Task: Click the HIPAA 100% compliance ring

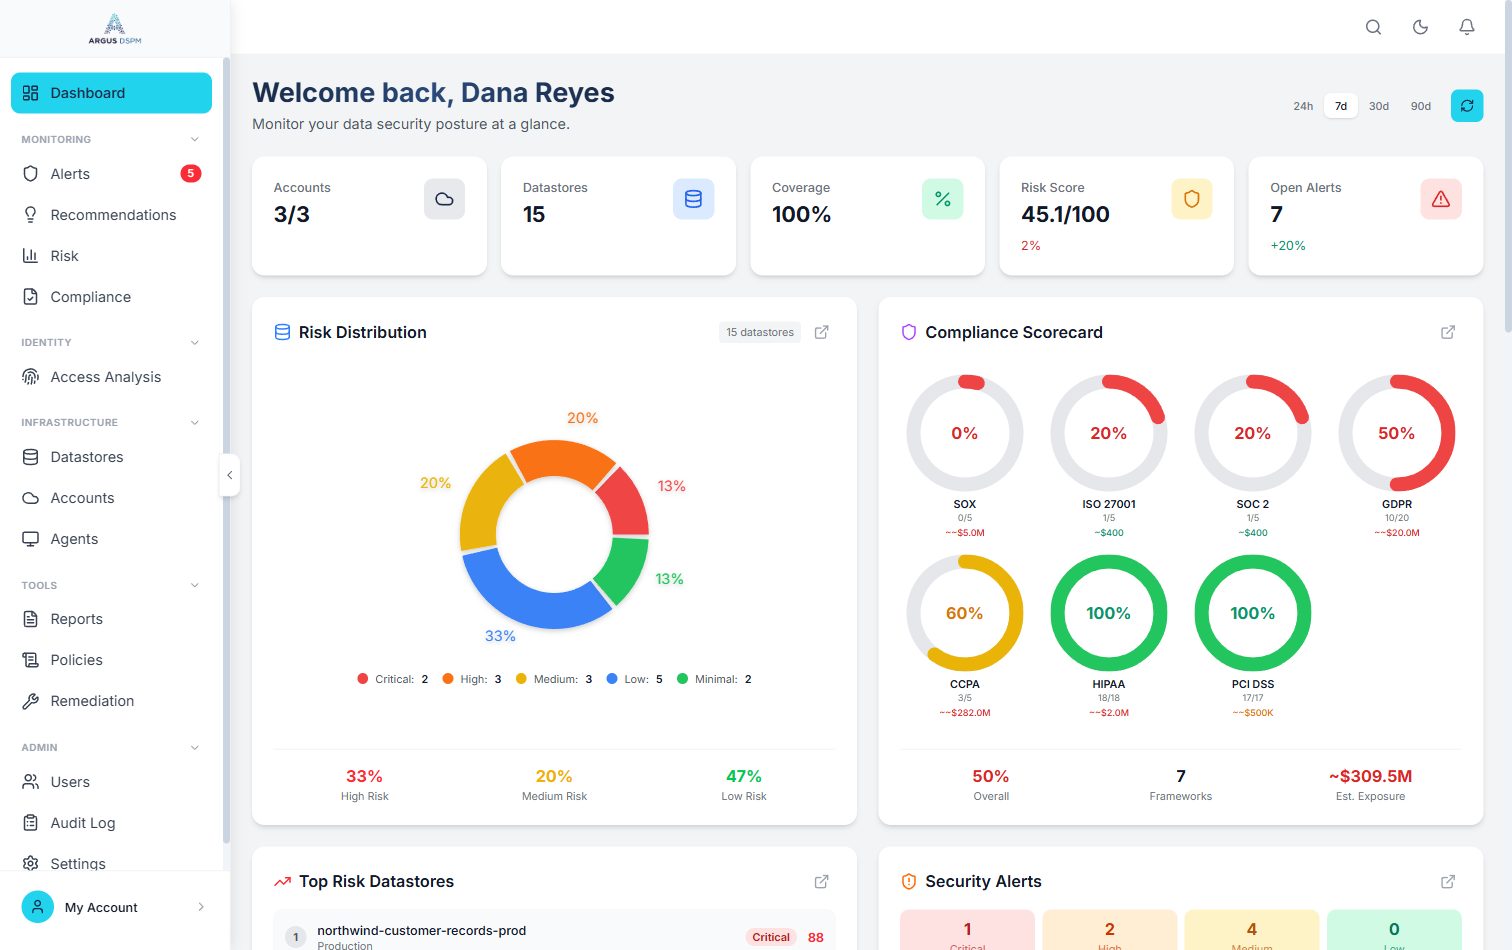Action: [x=1108, y=613]
